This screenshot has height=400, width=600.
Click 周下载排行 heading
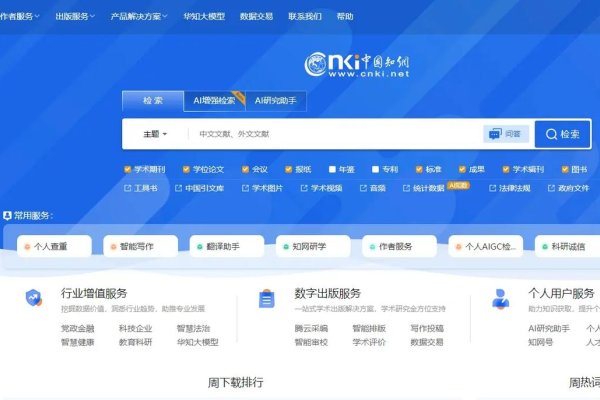coord(235,382)
